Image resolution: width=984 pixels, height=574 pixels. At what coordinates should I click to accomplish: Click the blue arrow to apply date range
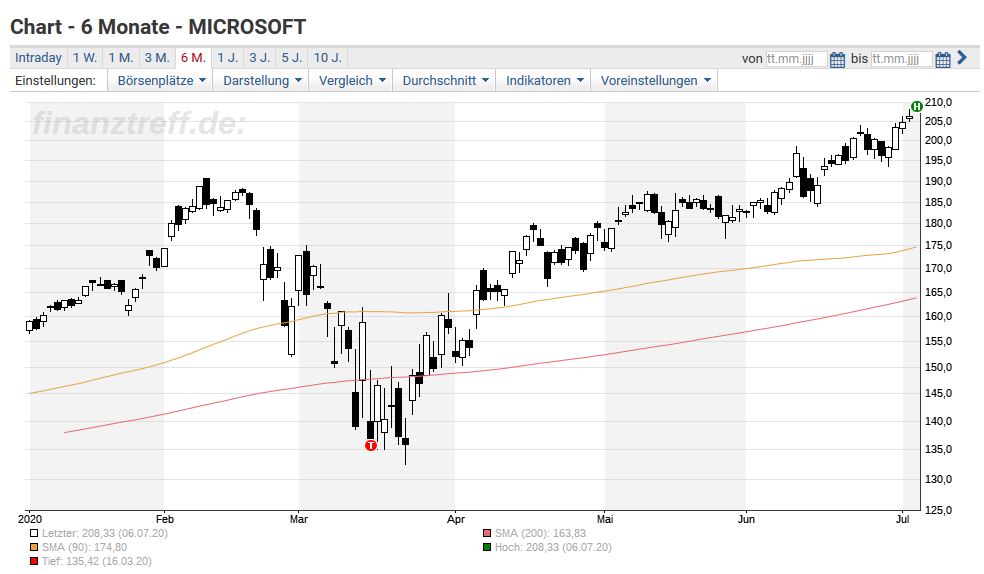[962, 58]
